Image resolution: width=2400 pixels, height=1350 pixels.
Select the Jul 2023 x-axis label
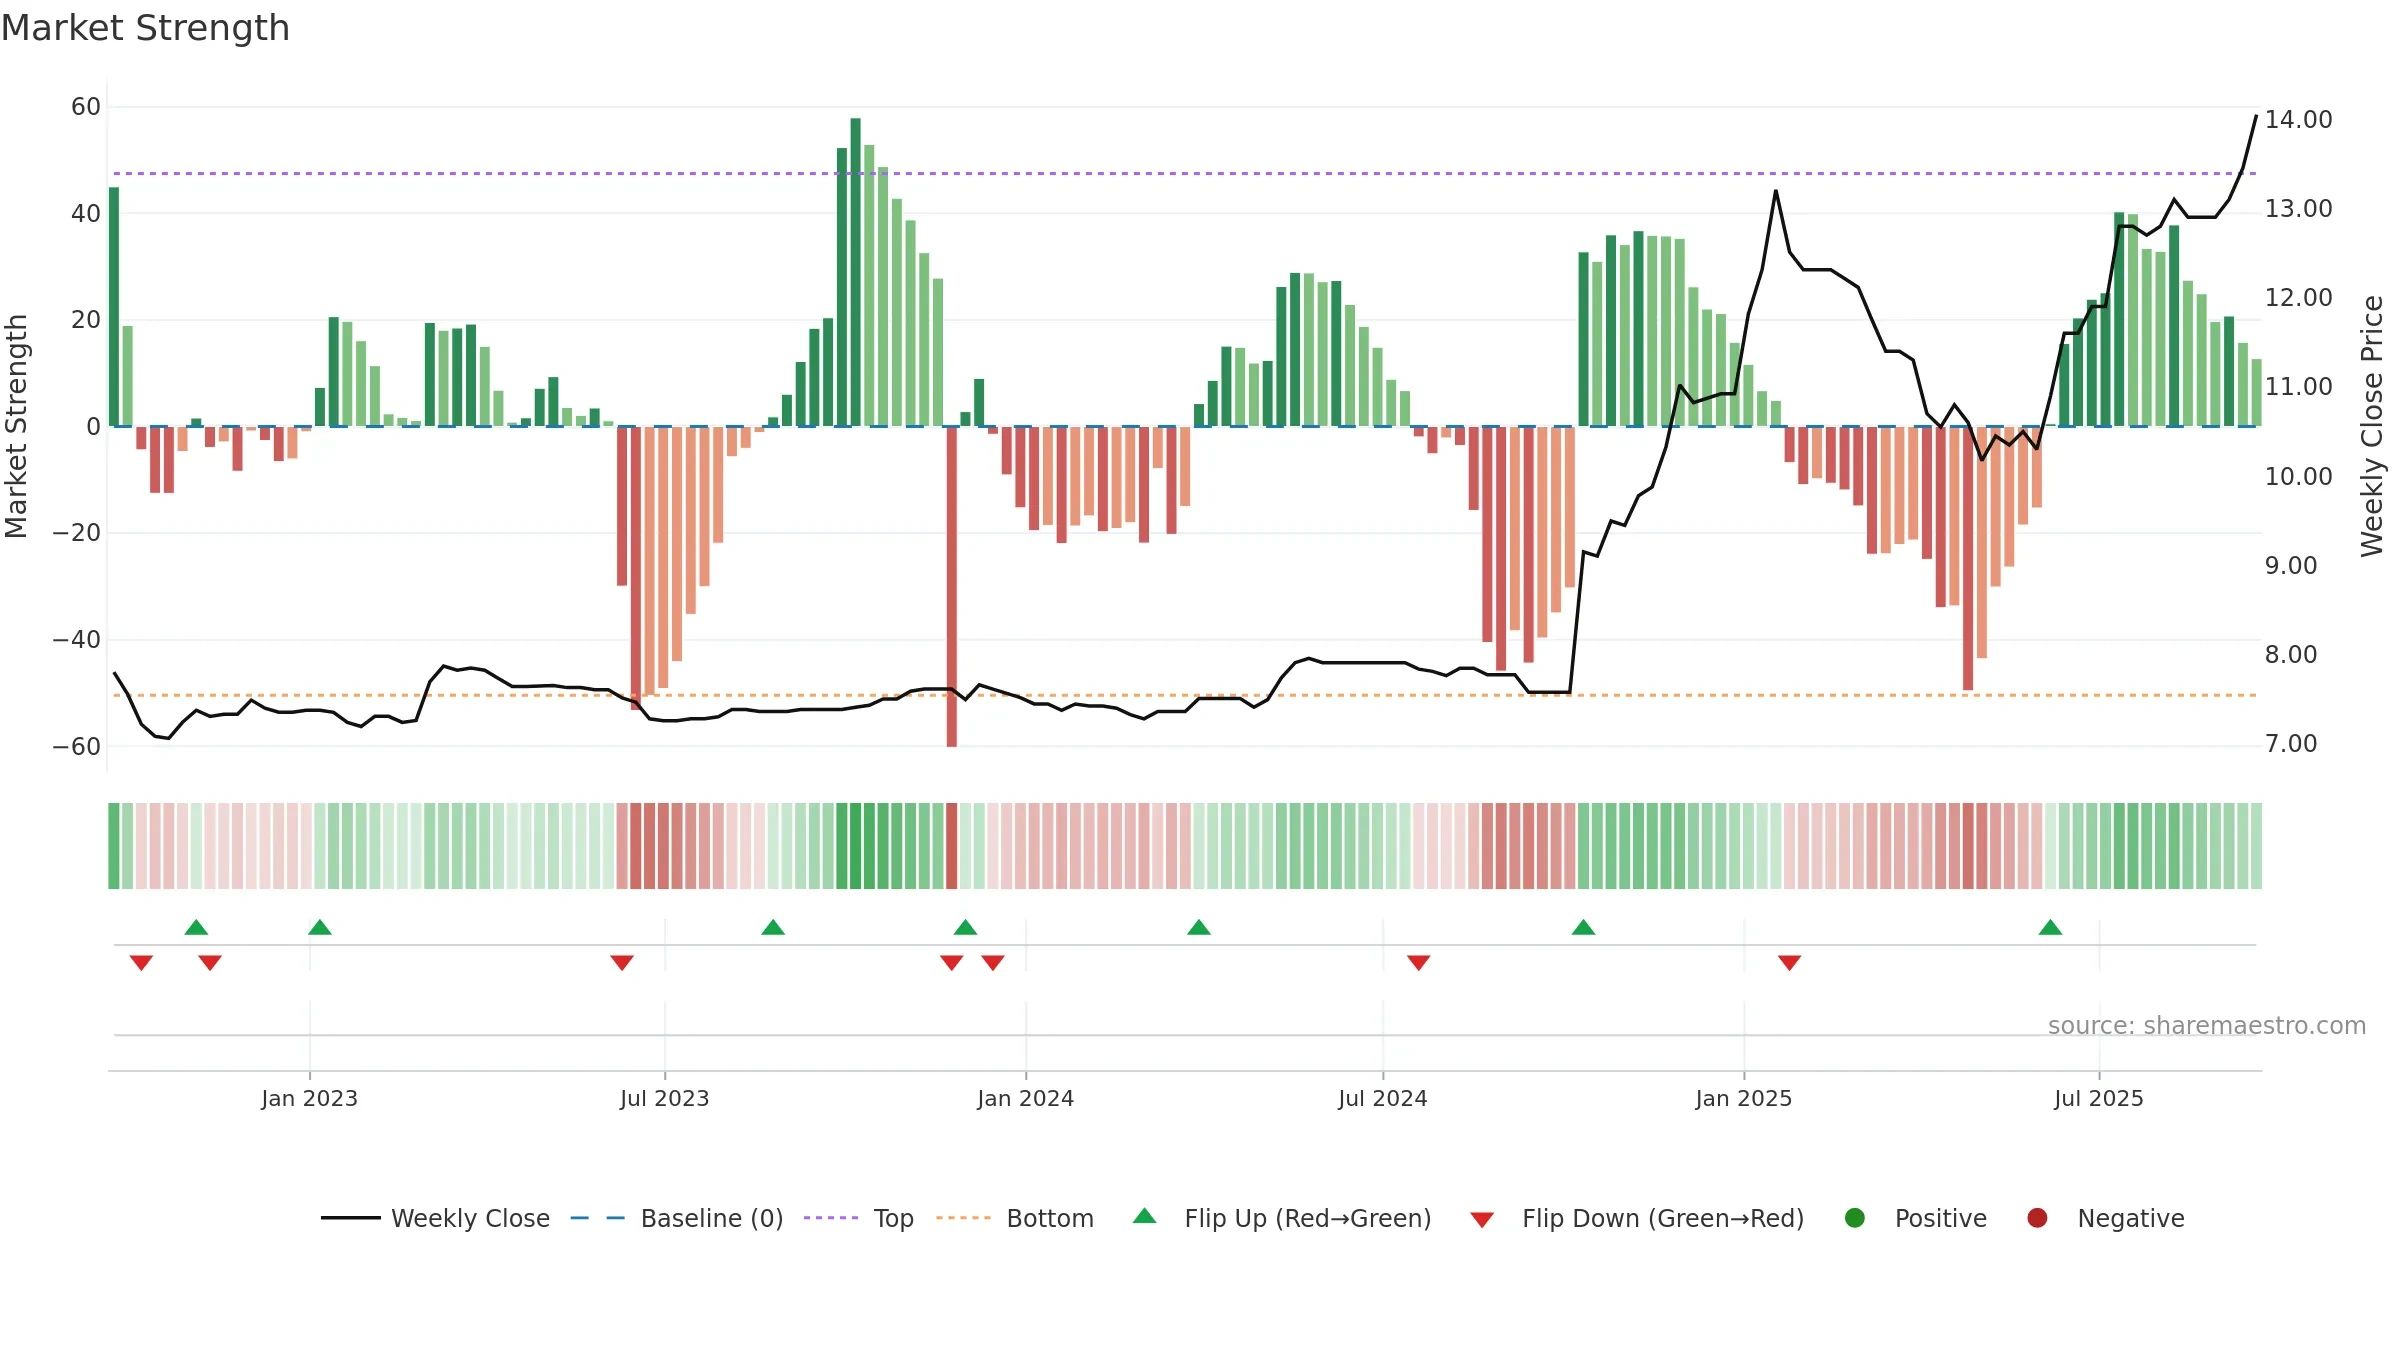click(664, 1098)
